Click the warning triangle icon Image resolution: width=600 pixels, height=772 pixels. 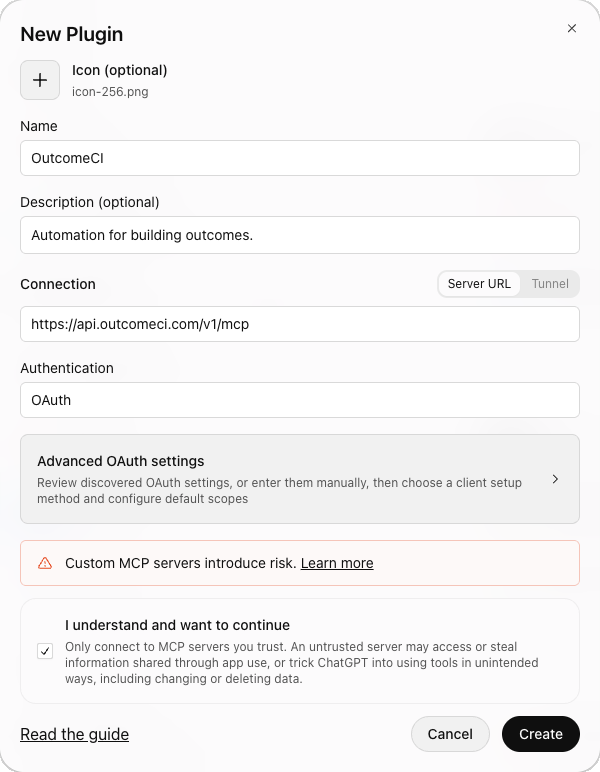point(45,563)
